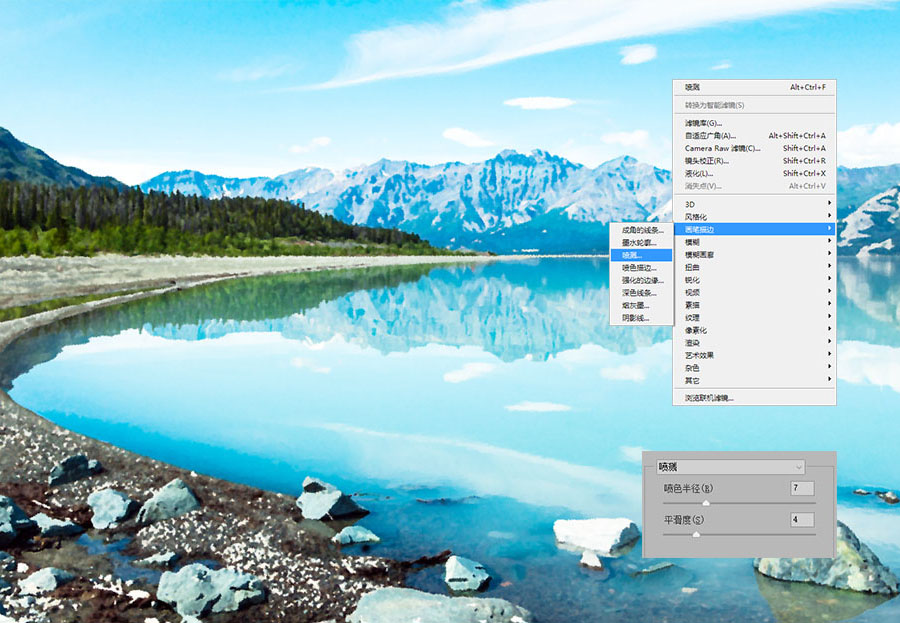Viewport: 900px width, 623px height.
Task: Open the 喷溅 filter type dropdown
Action: 731,467
